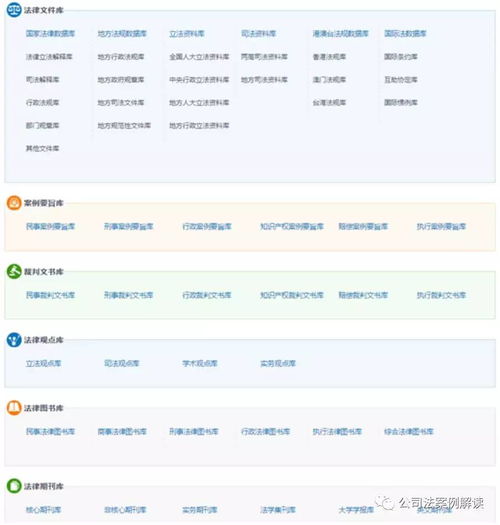Click the green document icon beside 法律期刊库
The height and width of the screenshot is (525, 500).
(14, 486)
